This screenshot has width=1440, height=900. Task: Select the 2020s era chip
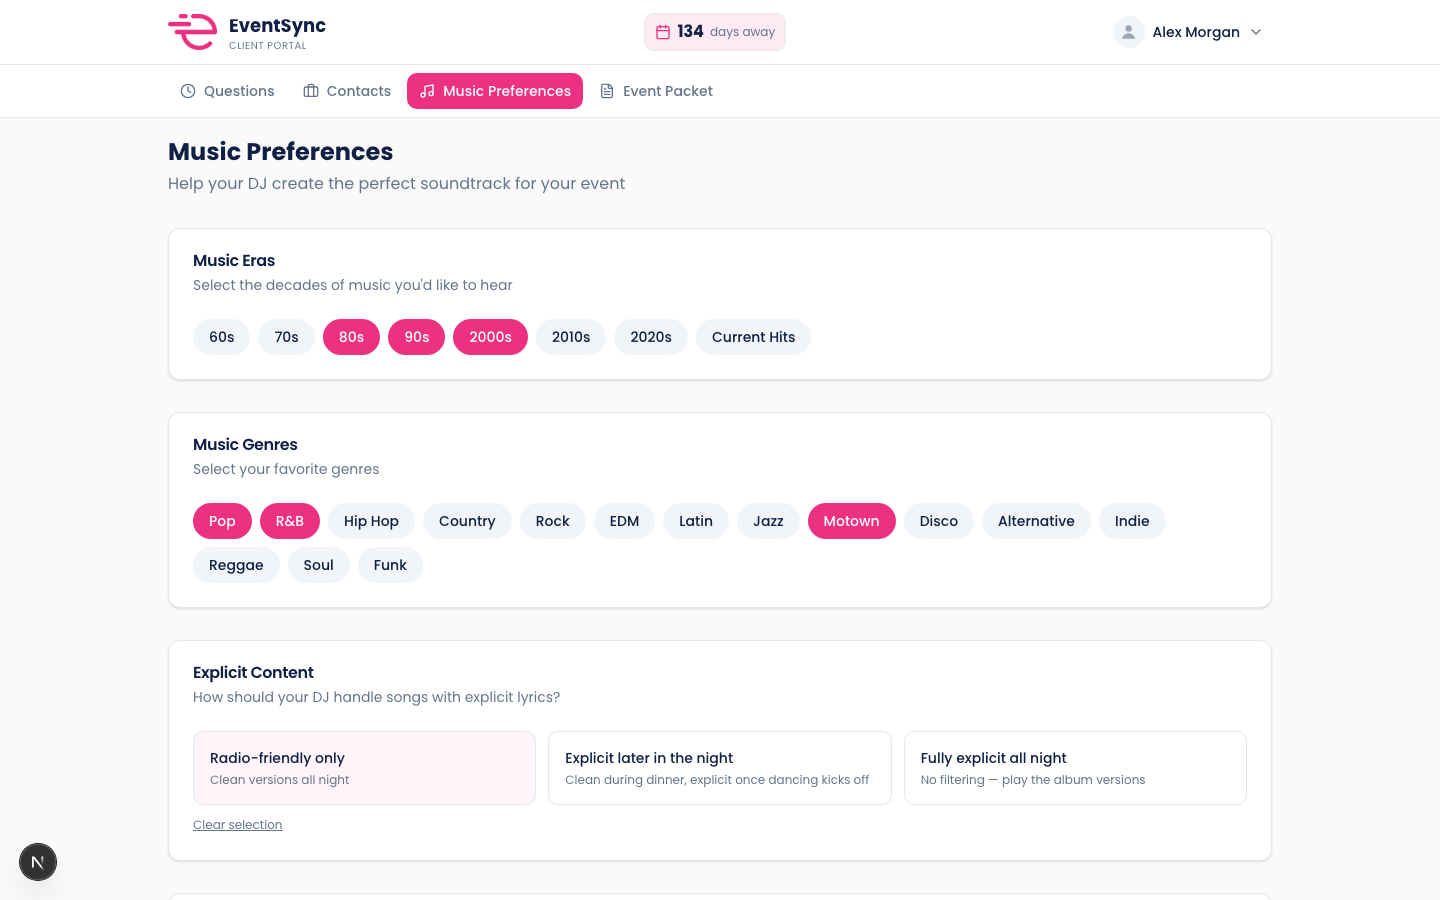pos(651,337)
